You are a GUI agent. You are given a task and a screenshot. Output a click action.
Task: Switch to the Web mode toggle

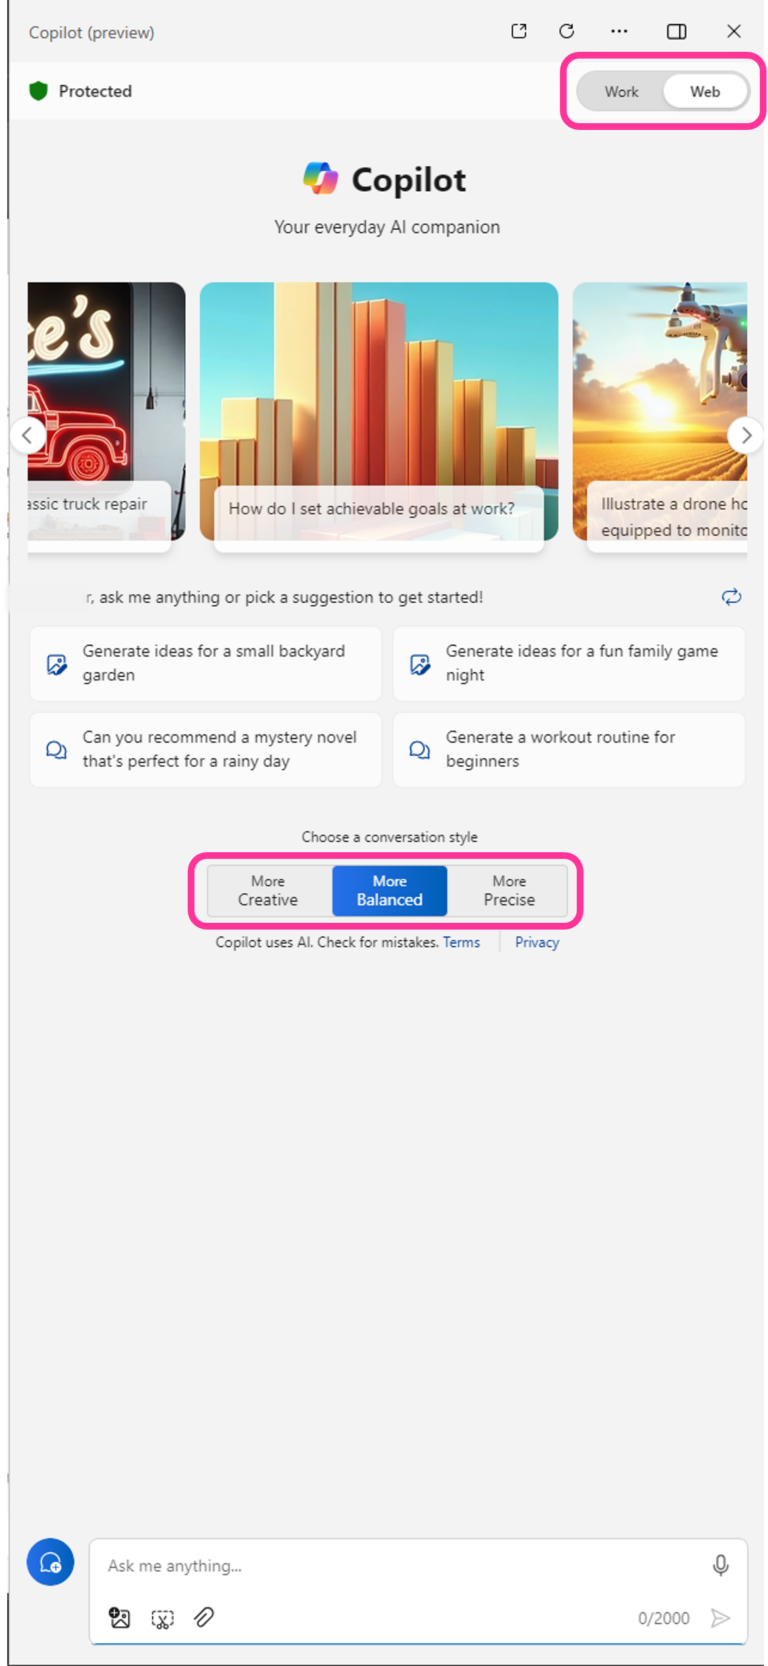tap(705, 92)
